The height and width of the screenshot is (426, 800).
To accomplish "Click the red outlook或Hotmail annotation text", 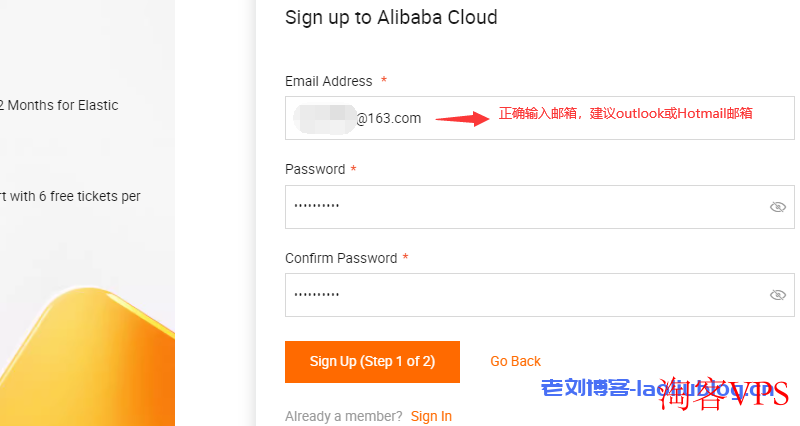I will (x=671, y=113).
